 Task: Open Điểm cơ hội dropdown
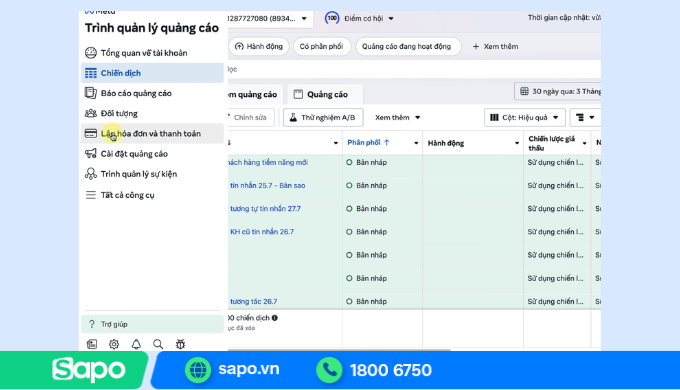[x=369, y=19]
